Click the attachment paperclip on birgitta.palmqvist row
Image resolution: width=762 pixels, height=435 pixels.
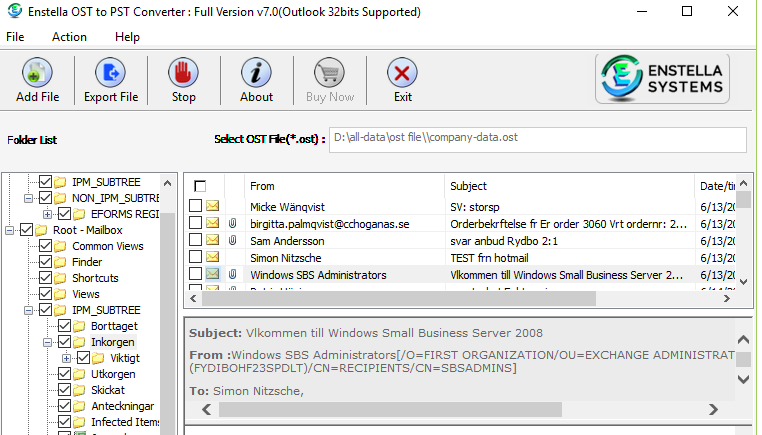[233, 223]
